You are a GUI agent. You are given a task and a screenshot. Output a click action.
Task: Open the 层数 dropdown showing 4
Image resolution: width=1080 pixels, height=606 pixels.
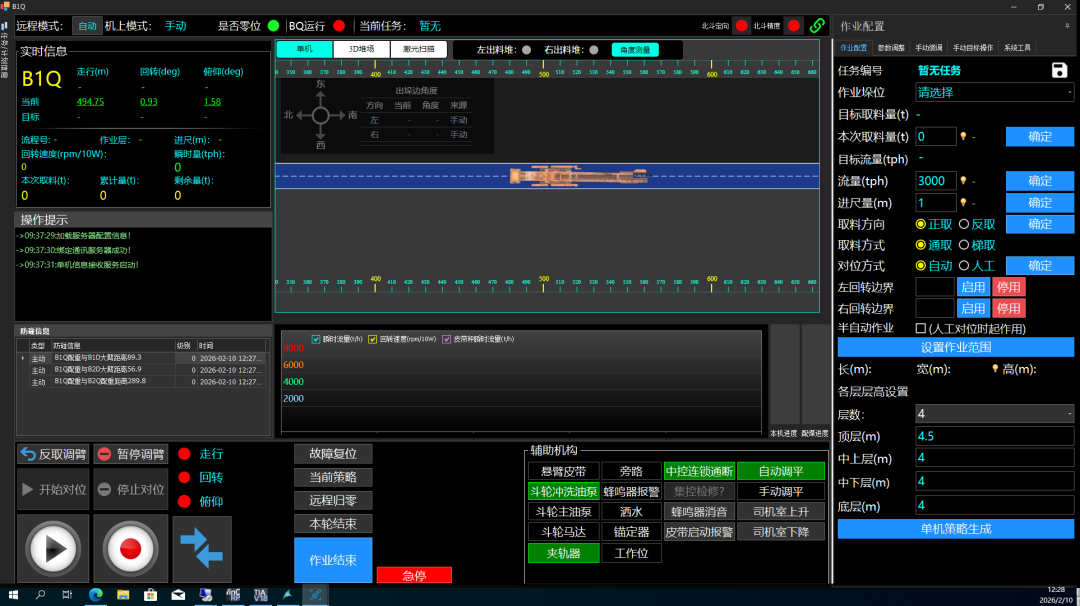(994, 413)
